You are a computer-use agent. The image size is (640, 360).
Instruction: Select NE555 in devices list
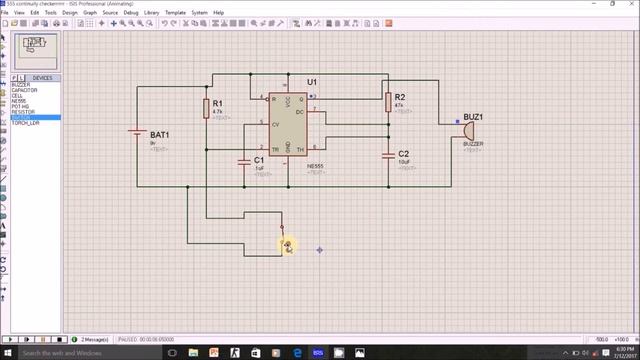[36, 101]
